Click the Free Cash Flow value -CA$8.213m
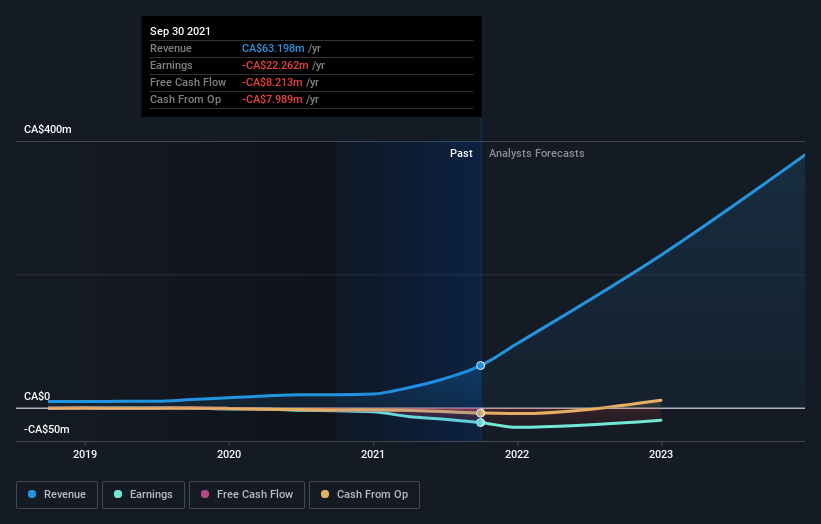This screenshot has width=821, height=524. click(272, 82)
